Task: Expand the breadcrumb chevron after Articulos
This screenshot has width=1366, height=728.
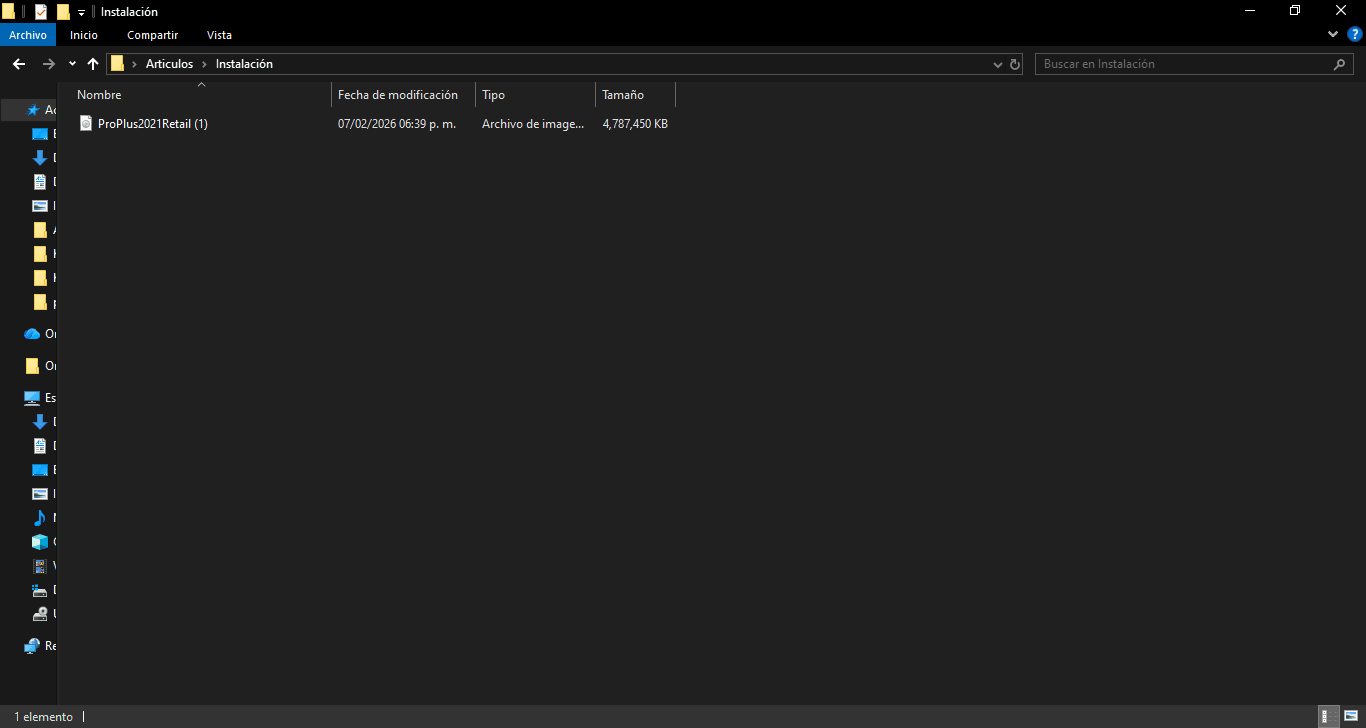Action: (204, 64)
